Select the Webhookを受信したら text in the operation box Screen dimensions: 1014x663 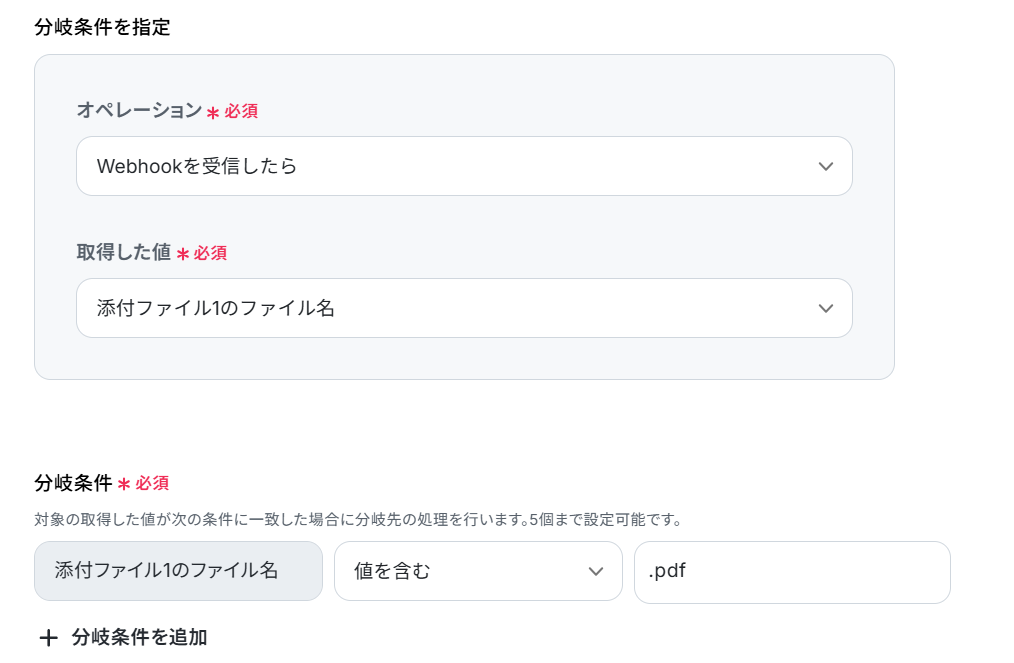point(197,166)
